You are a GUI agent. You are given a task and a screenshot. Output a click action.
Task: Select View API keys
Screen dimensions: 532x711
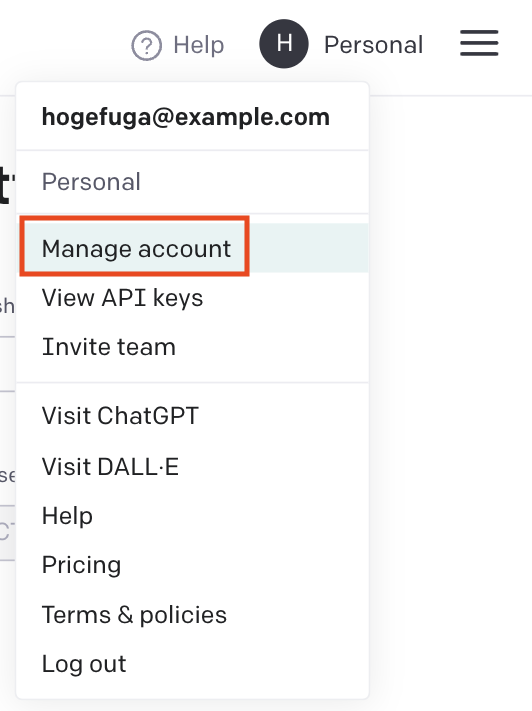(x=192, y=298)
